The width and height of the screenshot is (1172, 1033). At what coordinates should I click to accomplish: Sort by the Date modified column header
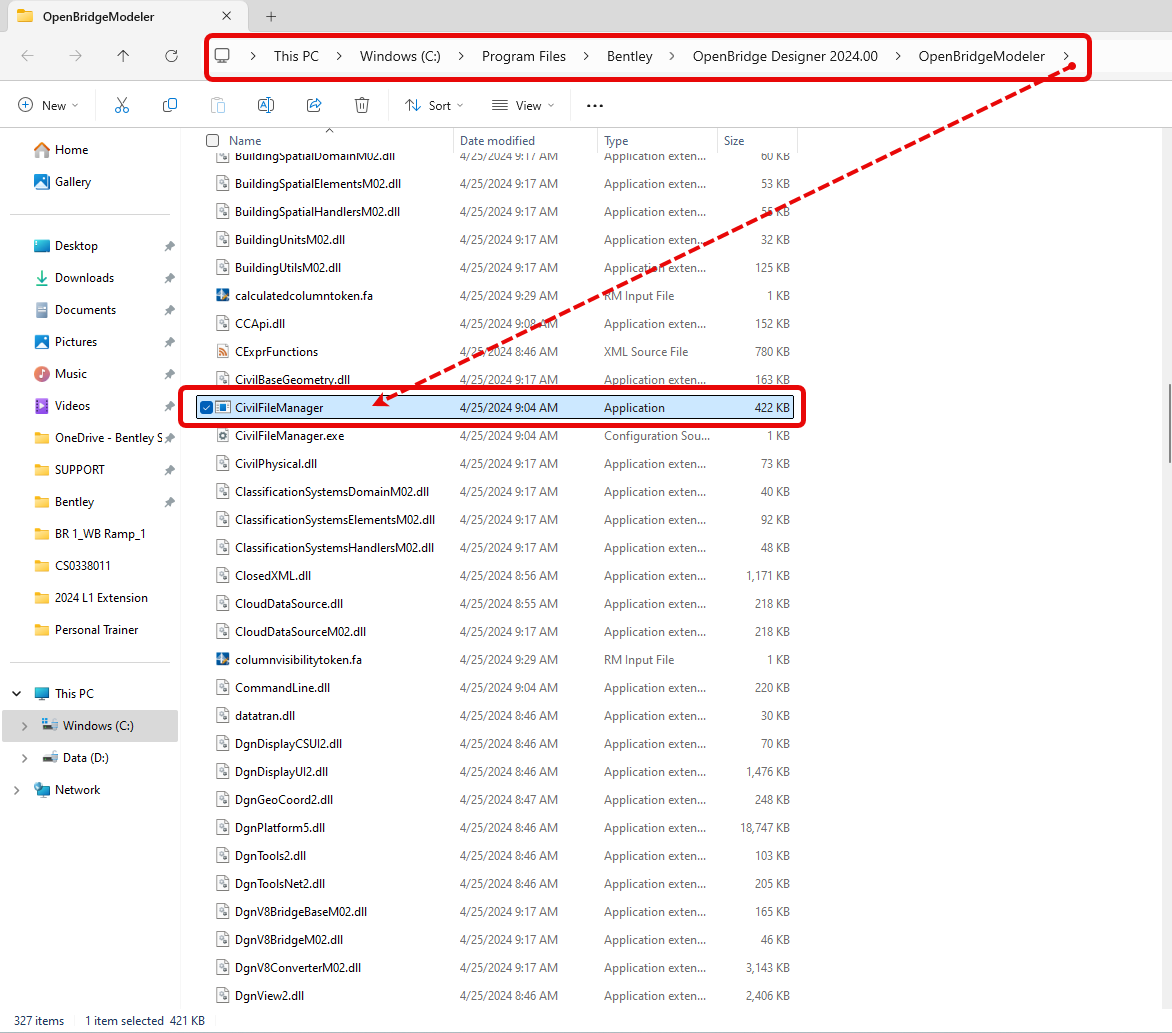click(497, 141)
